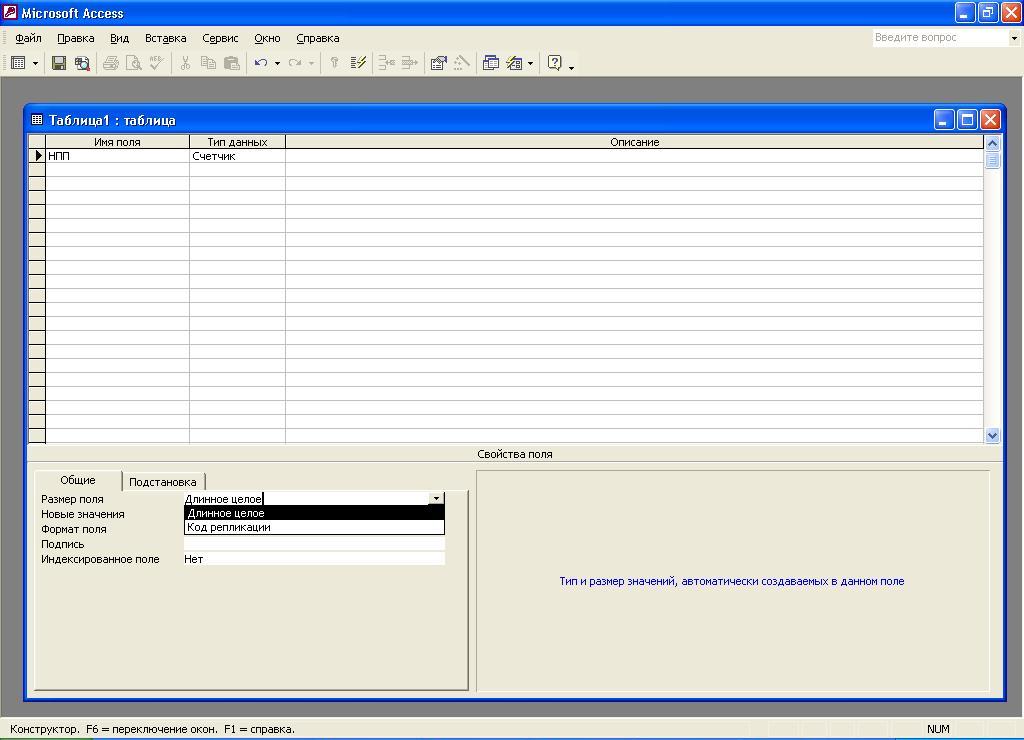Open the Properties icon
This screenshot has width=1024, height=740.
coord(439,63)
